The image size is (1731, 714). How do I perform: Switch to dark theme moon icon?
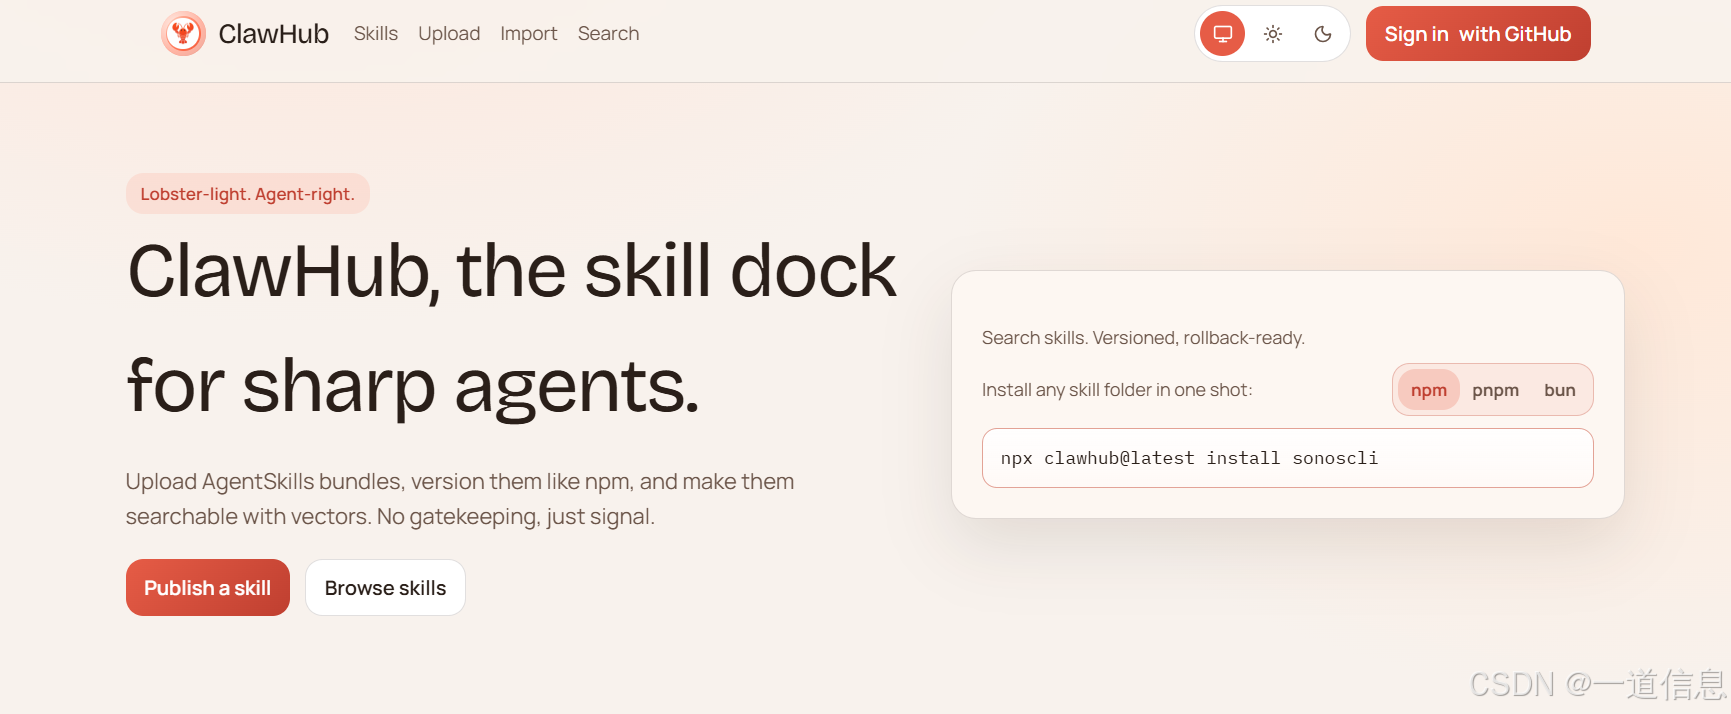click(1323, 34)
